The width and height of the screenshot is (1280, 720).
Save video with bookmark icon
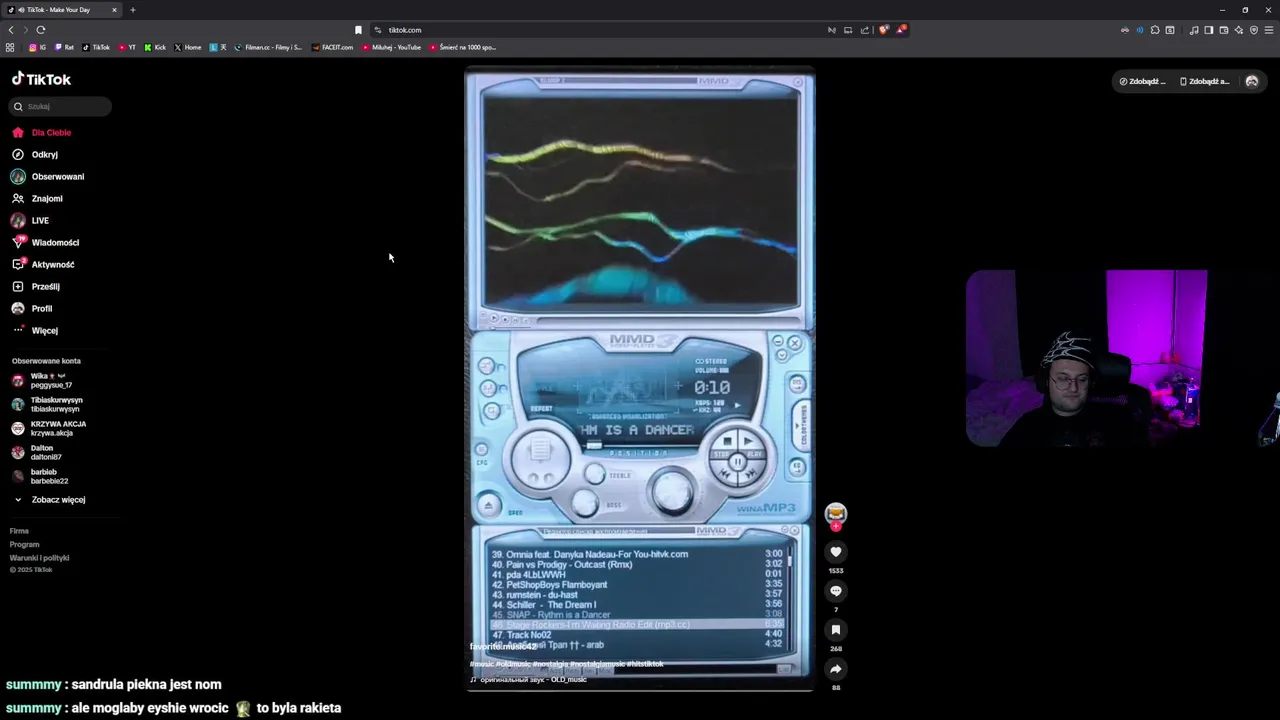(x=836, y=630)
